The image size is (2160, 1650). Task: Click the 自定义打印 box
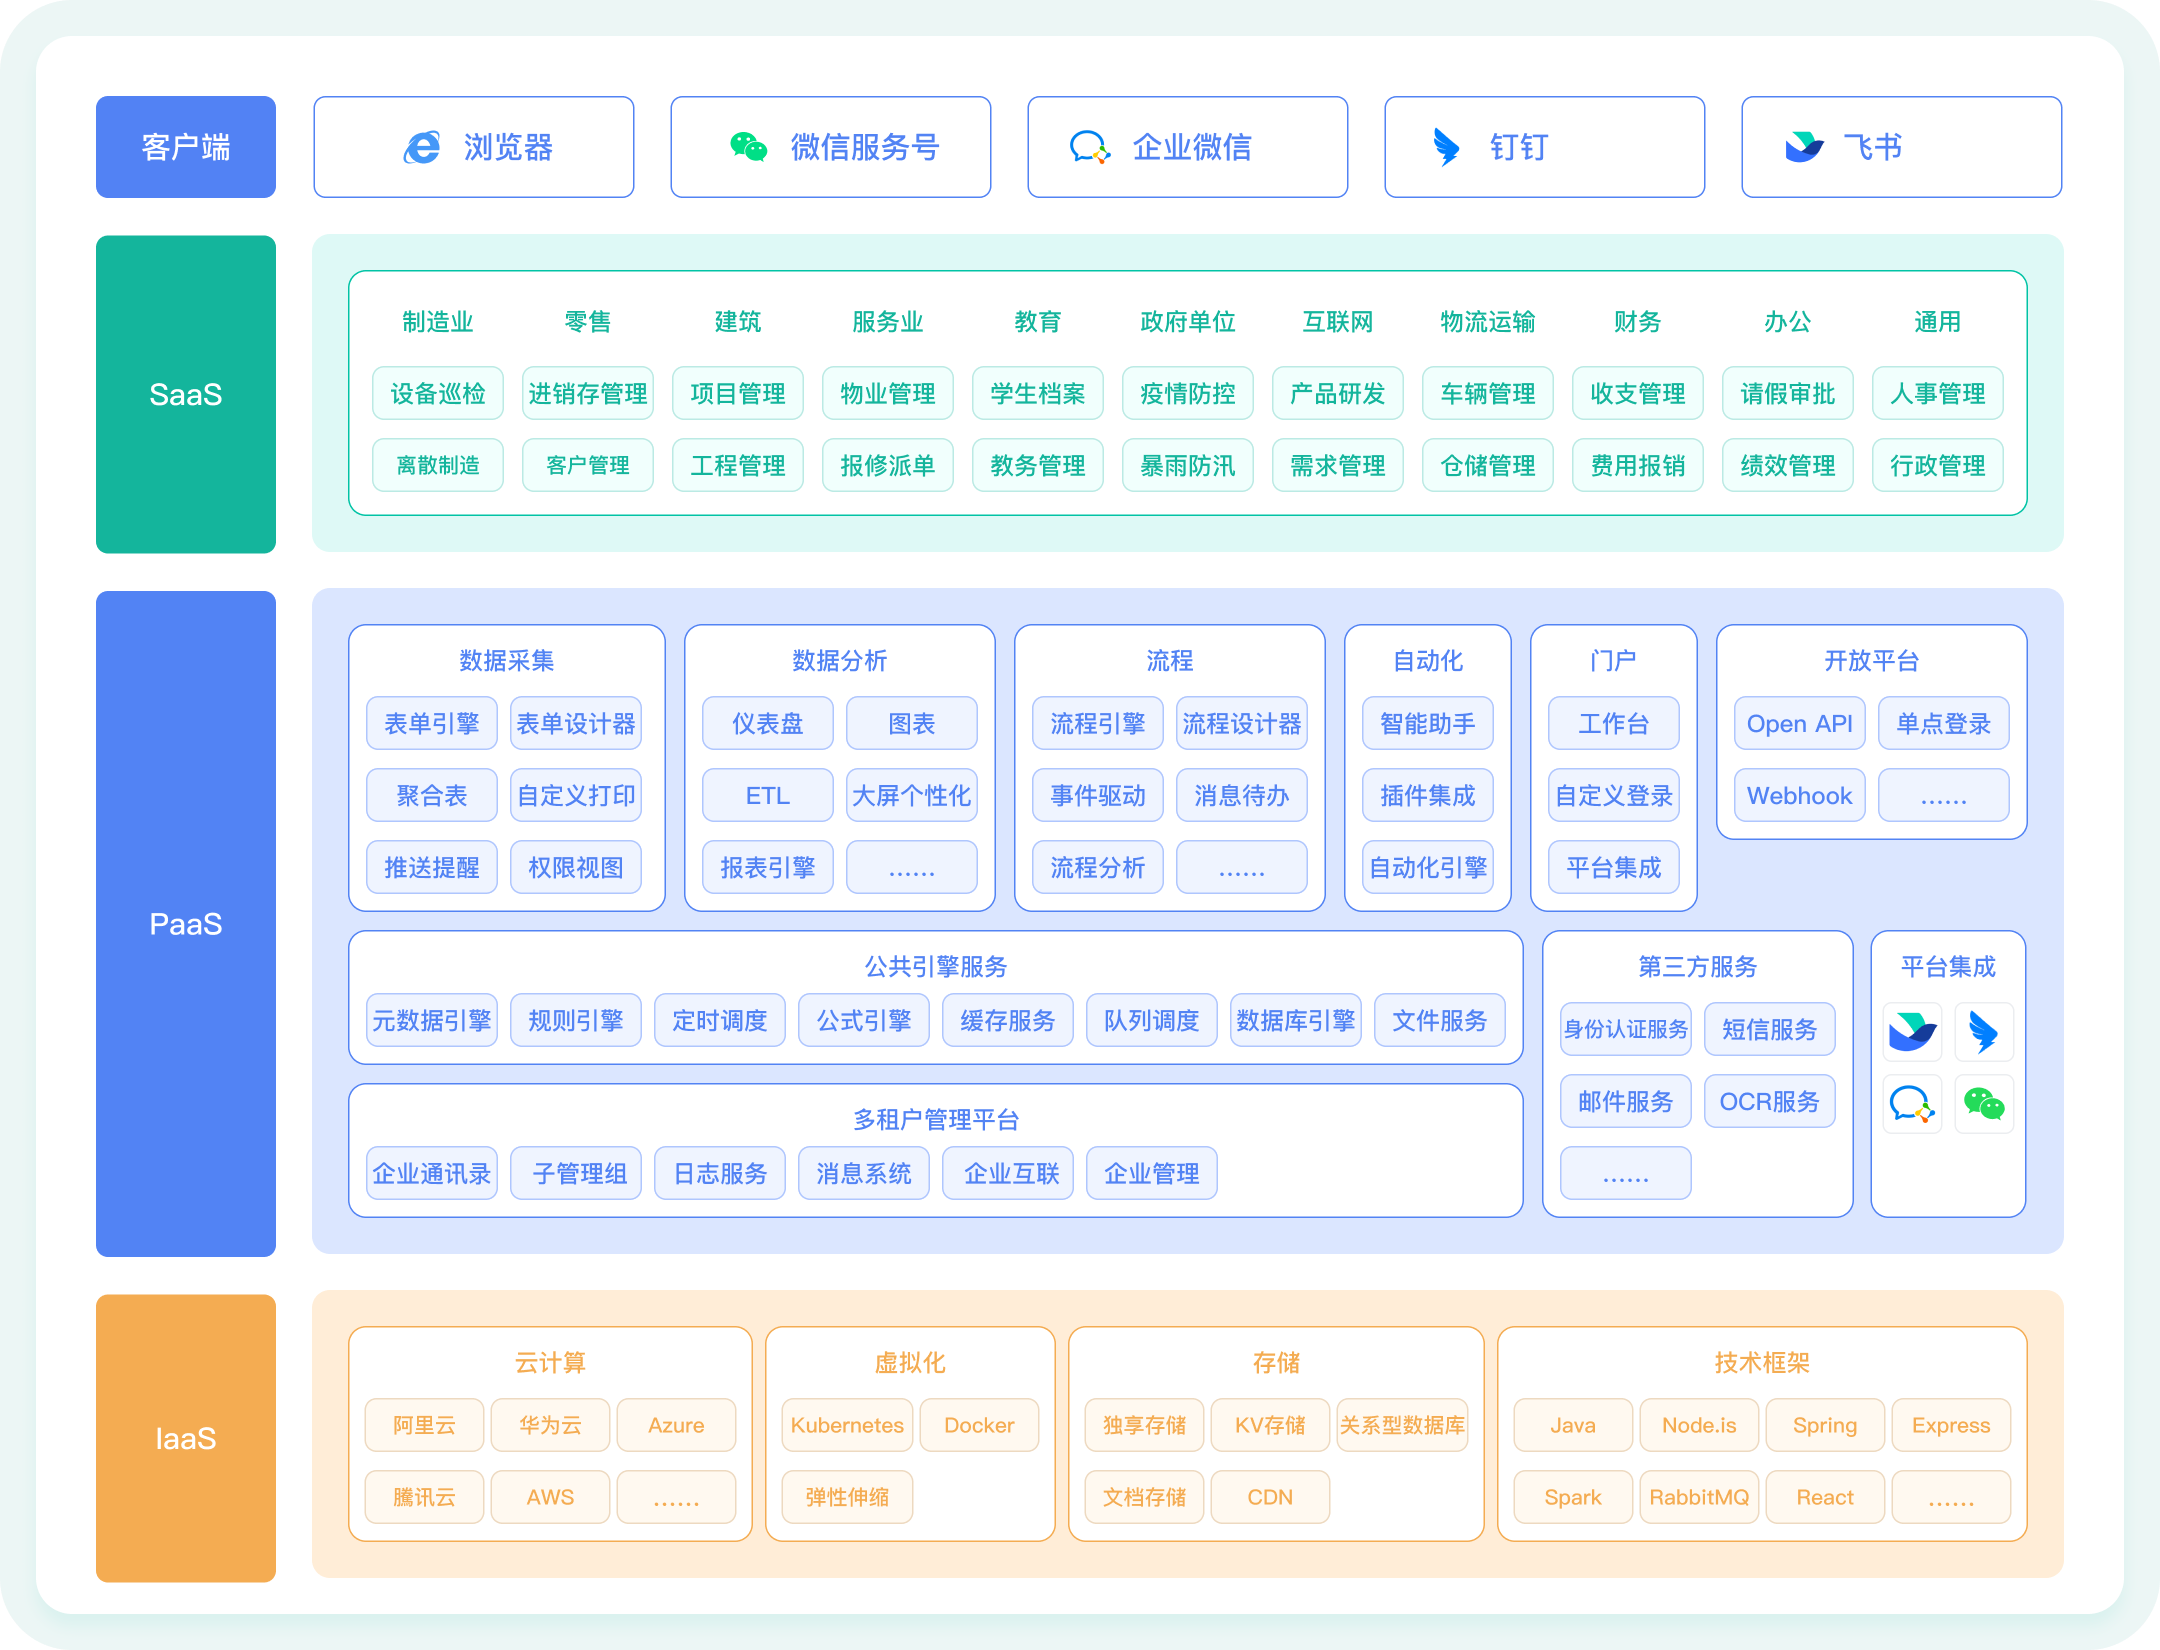(576, 795)
